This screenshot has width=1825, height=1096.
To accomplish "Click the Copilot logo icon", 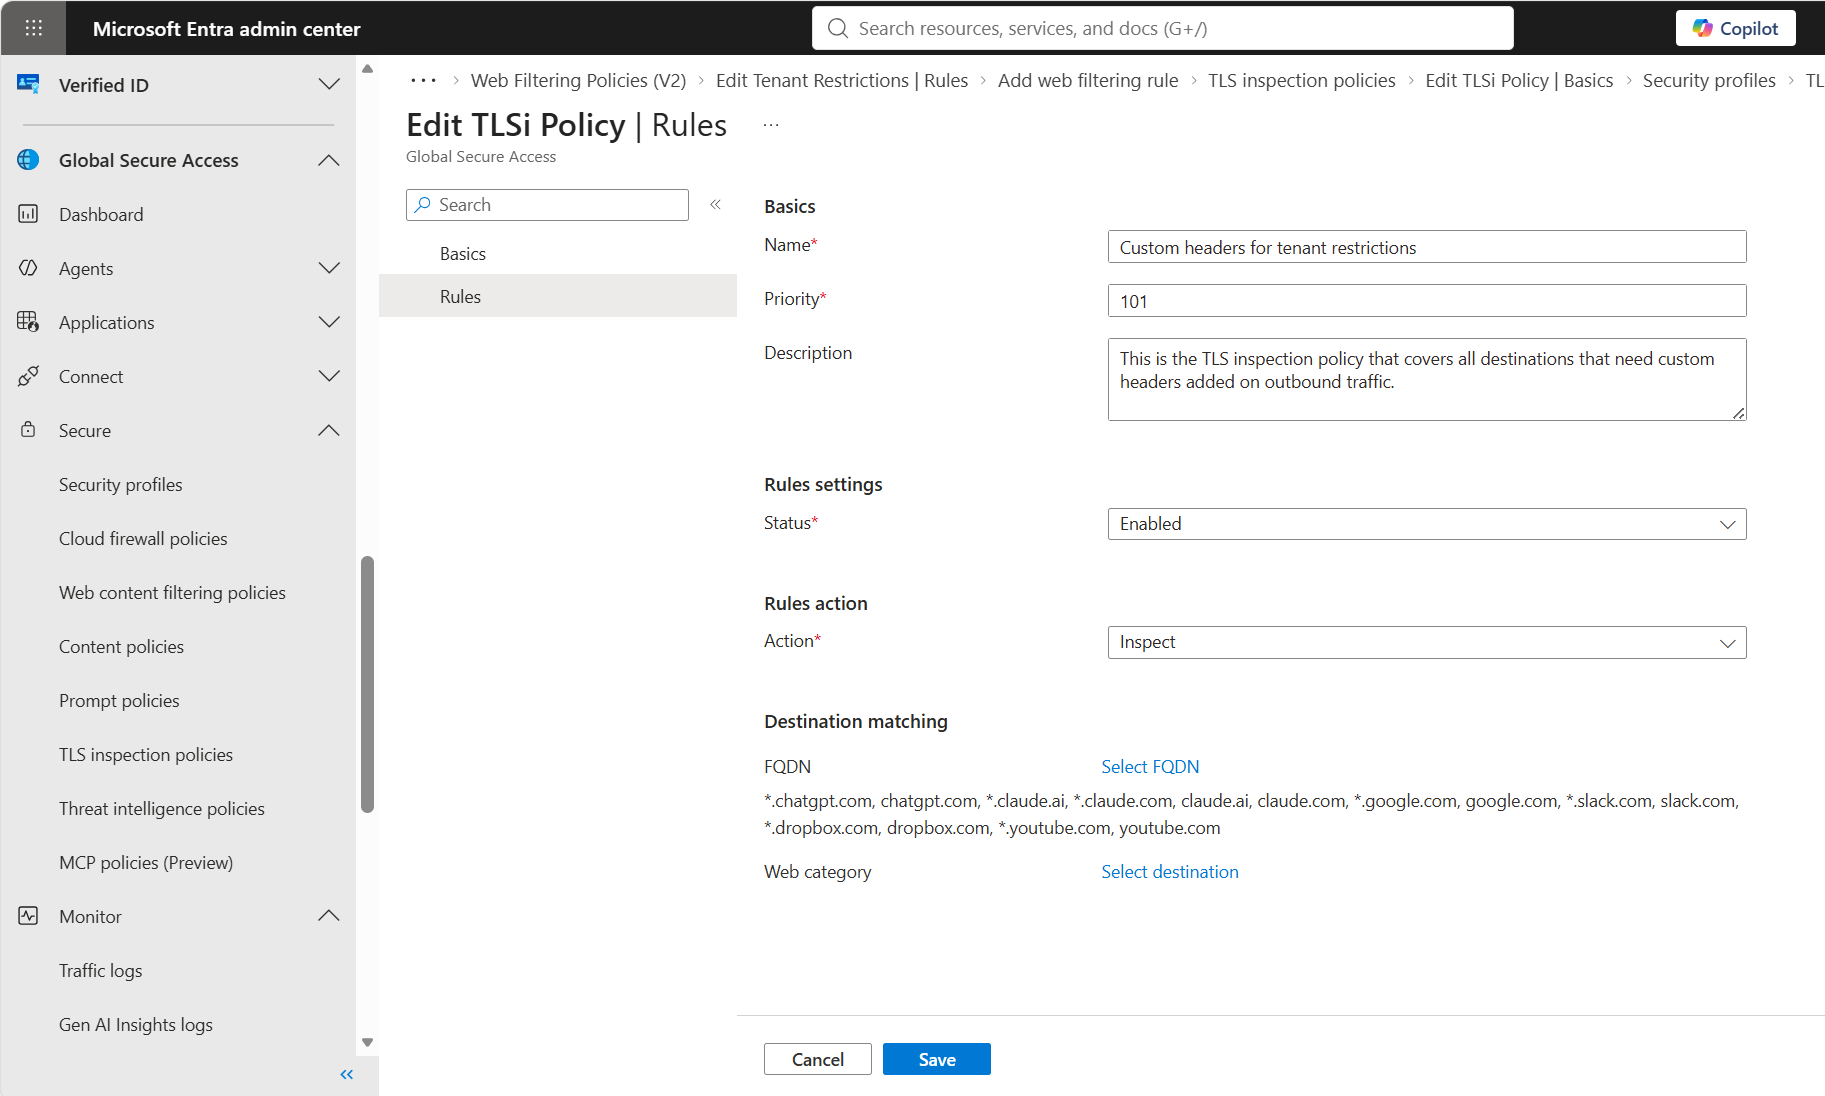I will (1702, 28).
